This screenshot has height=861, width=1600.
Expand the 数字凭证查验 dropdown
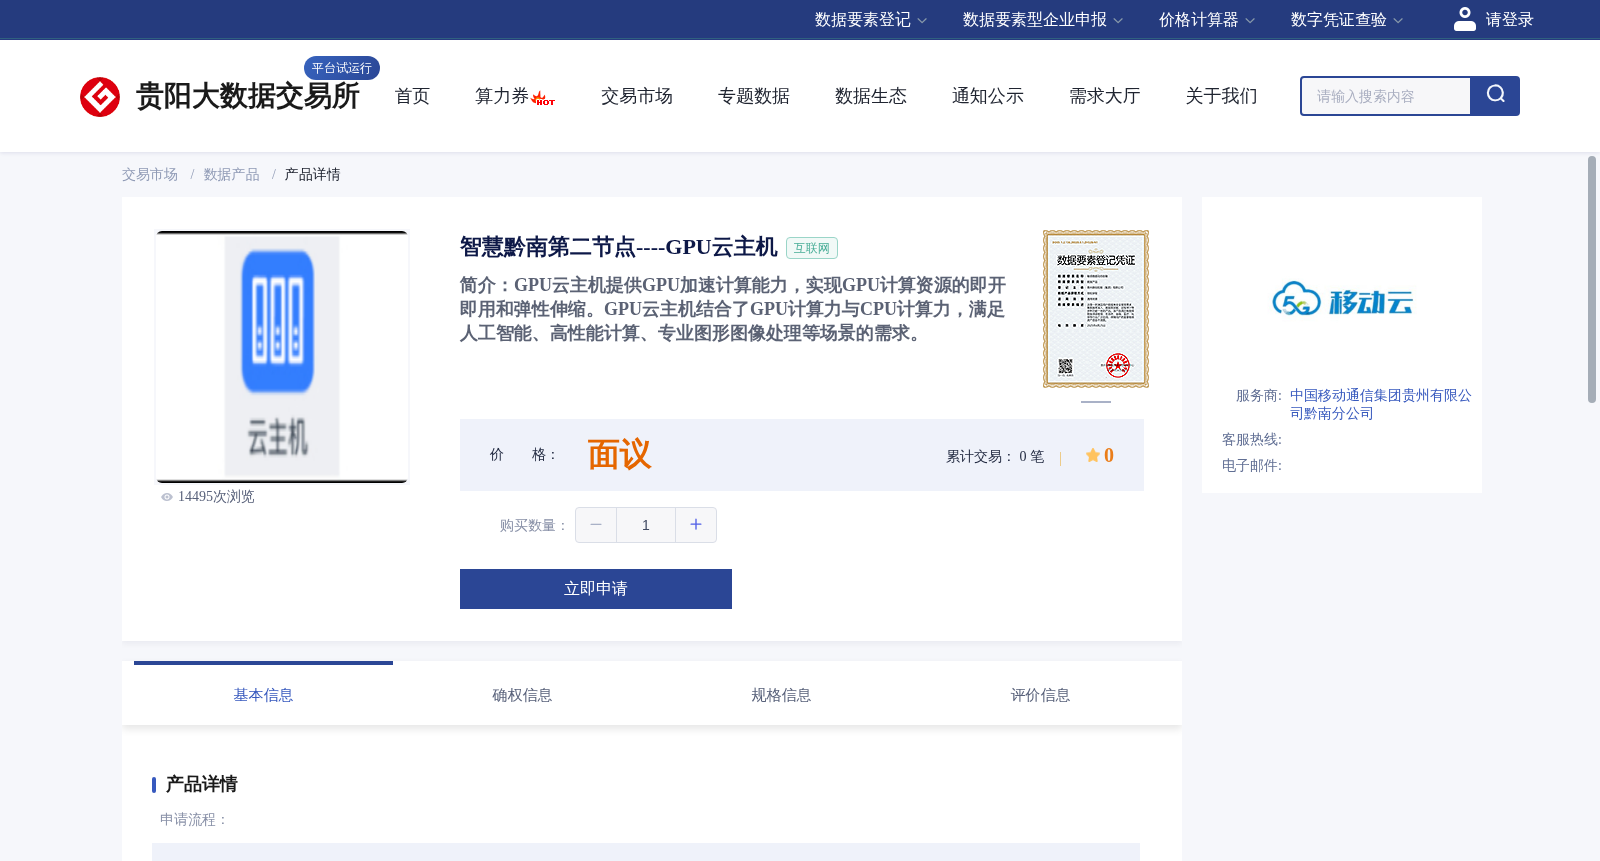(1347, 20)
